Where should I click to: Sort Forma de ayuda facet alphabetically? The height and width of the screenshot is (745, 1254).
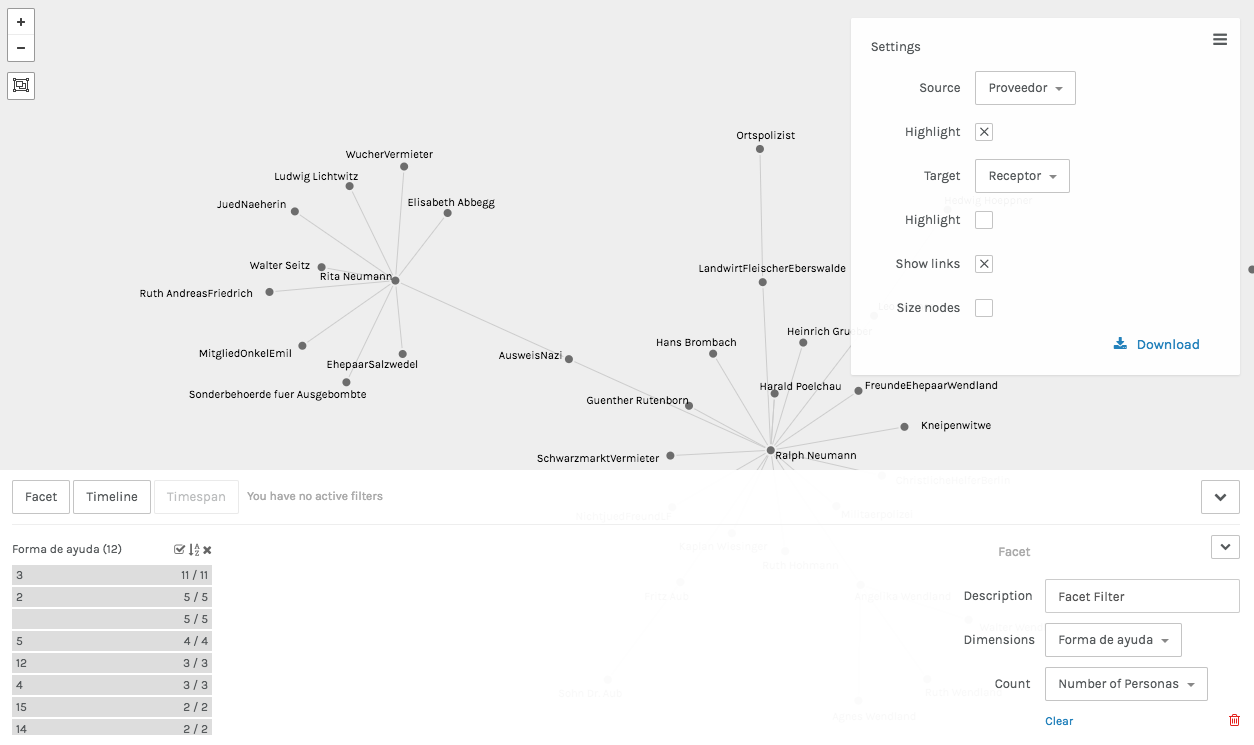click(x=194, y=549)
